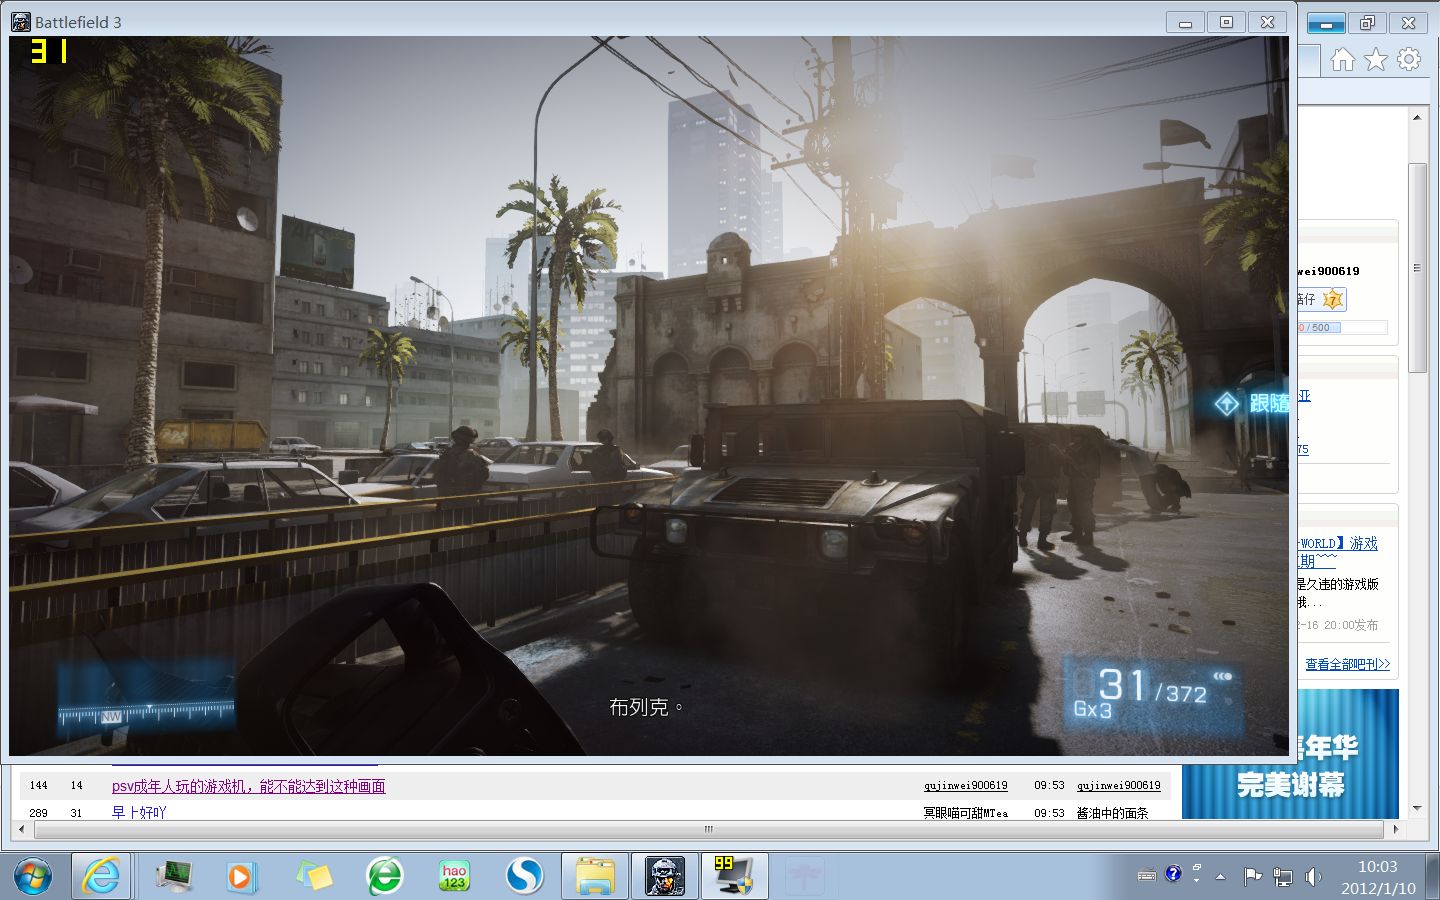Switch to Battlefield 3 taskbar button
Image resolution: width=1440 pixels, height=900 pixels.
[665, 877]
